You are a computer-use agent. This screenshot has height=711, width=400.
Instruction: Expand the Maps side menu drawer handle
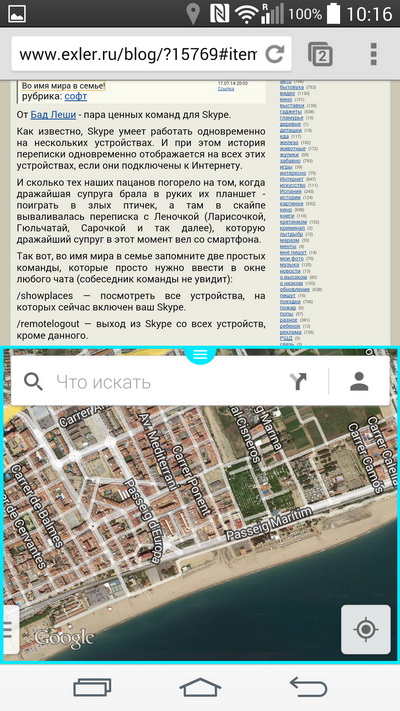9,629
